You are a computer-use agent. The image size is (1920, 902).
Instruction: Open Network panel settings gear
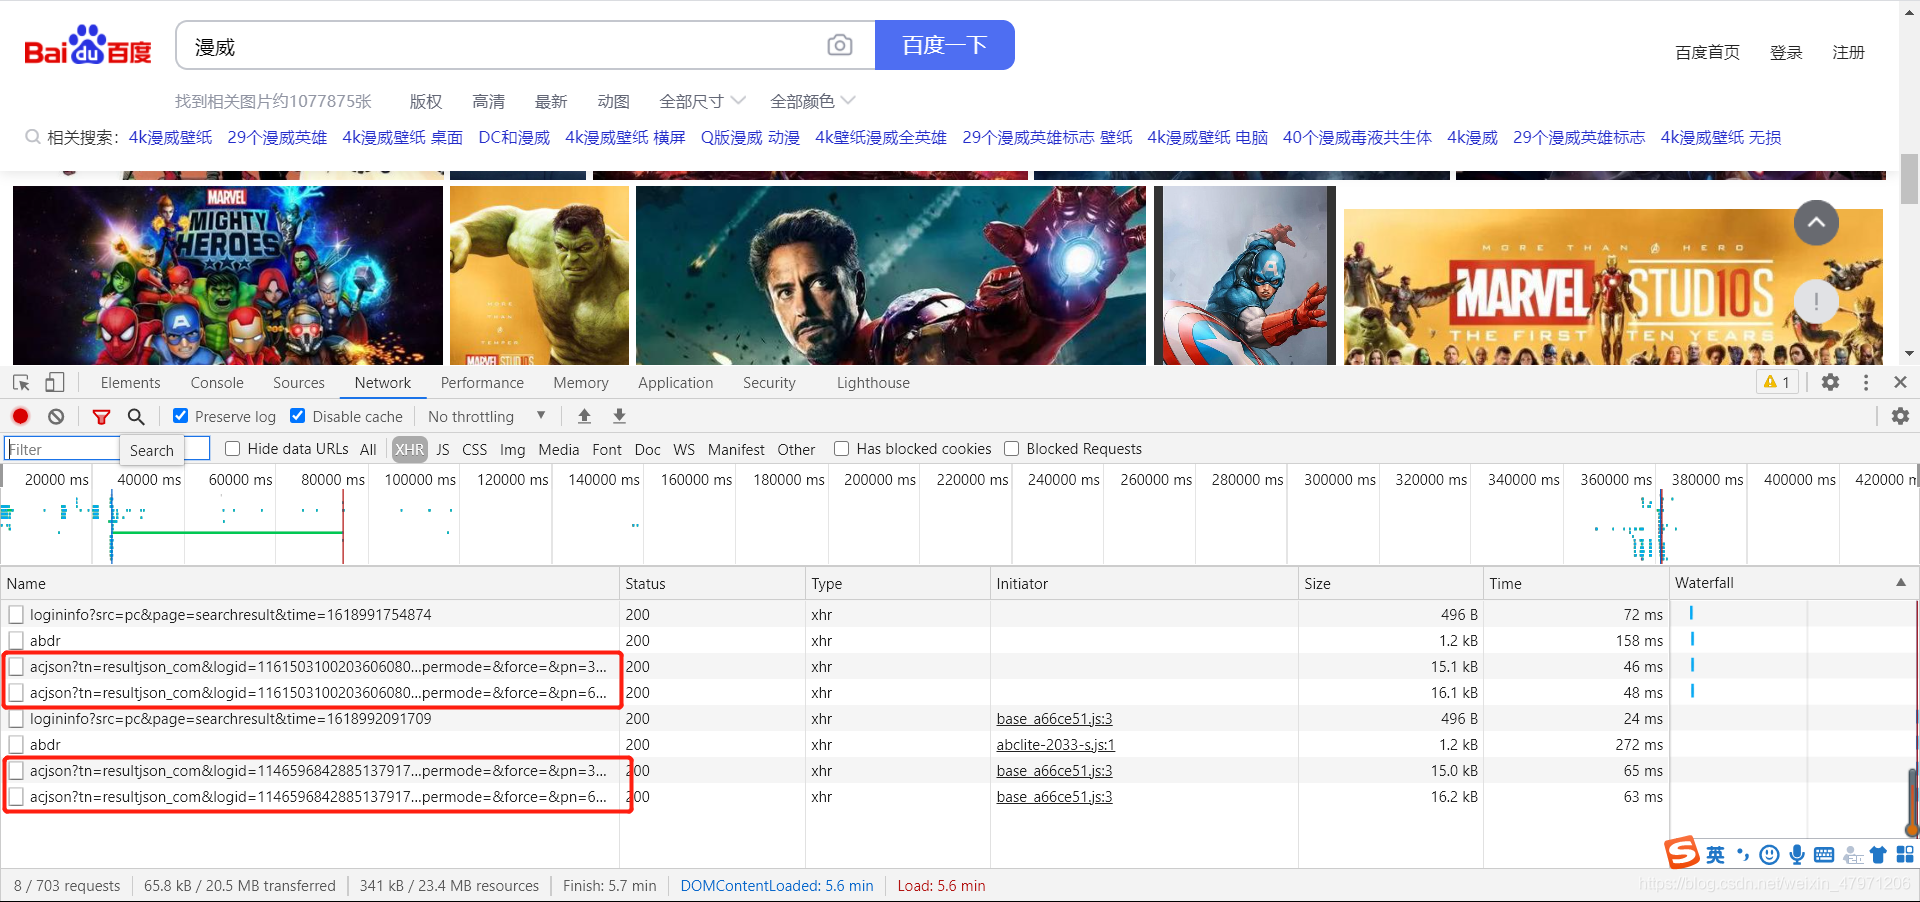[x=1901, y=416]
